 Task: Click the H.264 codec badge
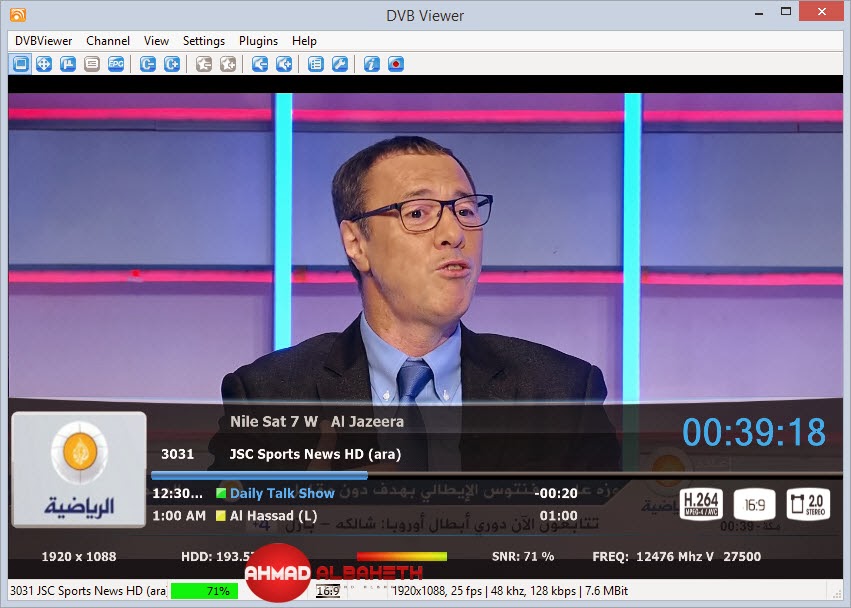(x=701, y=505)
